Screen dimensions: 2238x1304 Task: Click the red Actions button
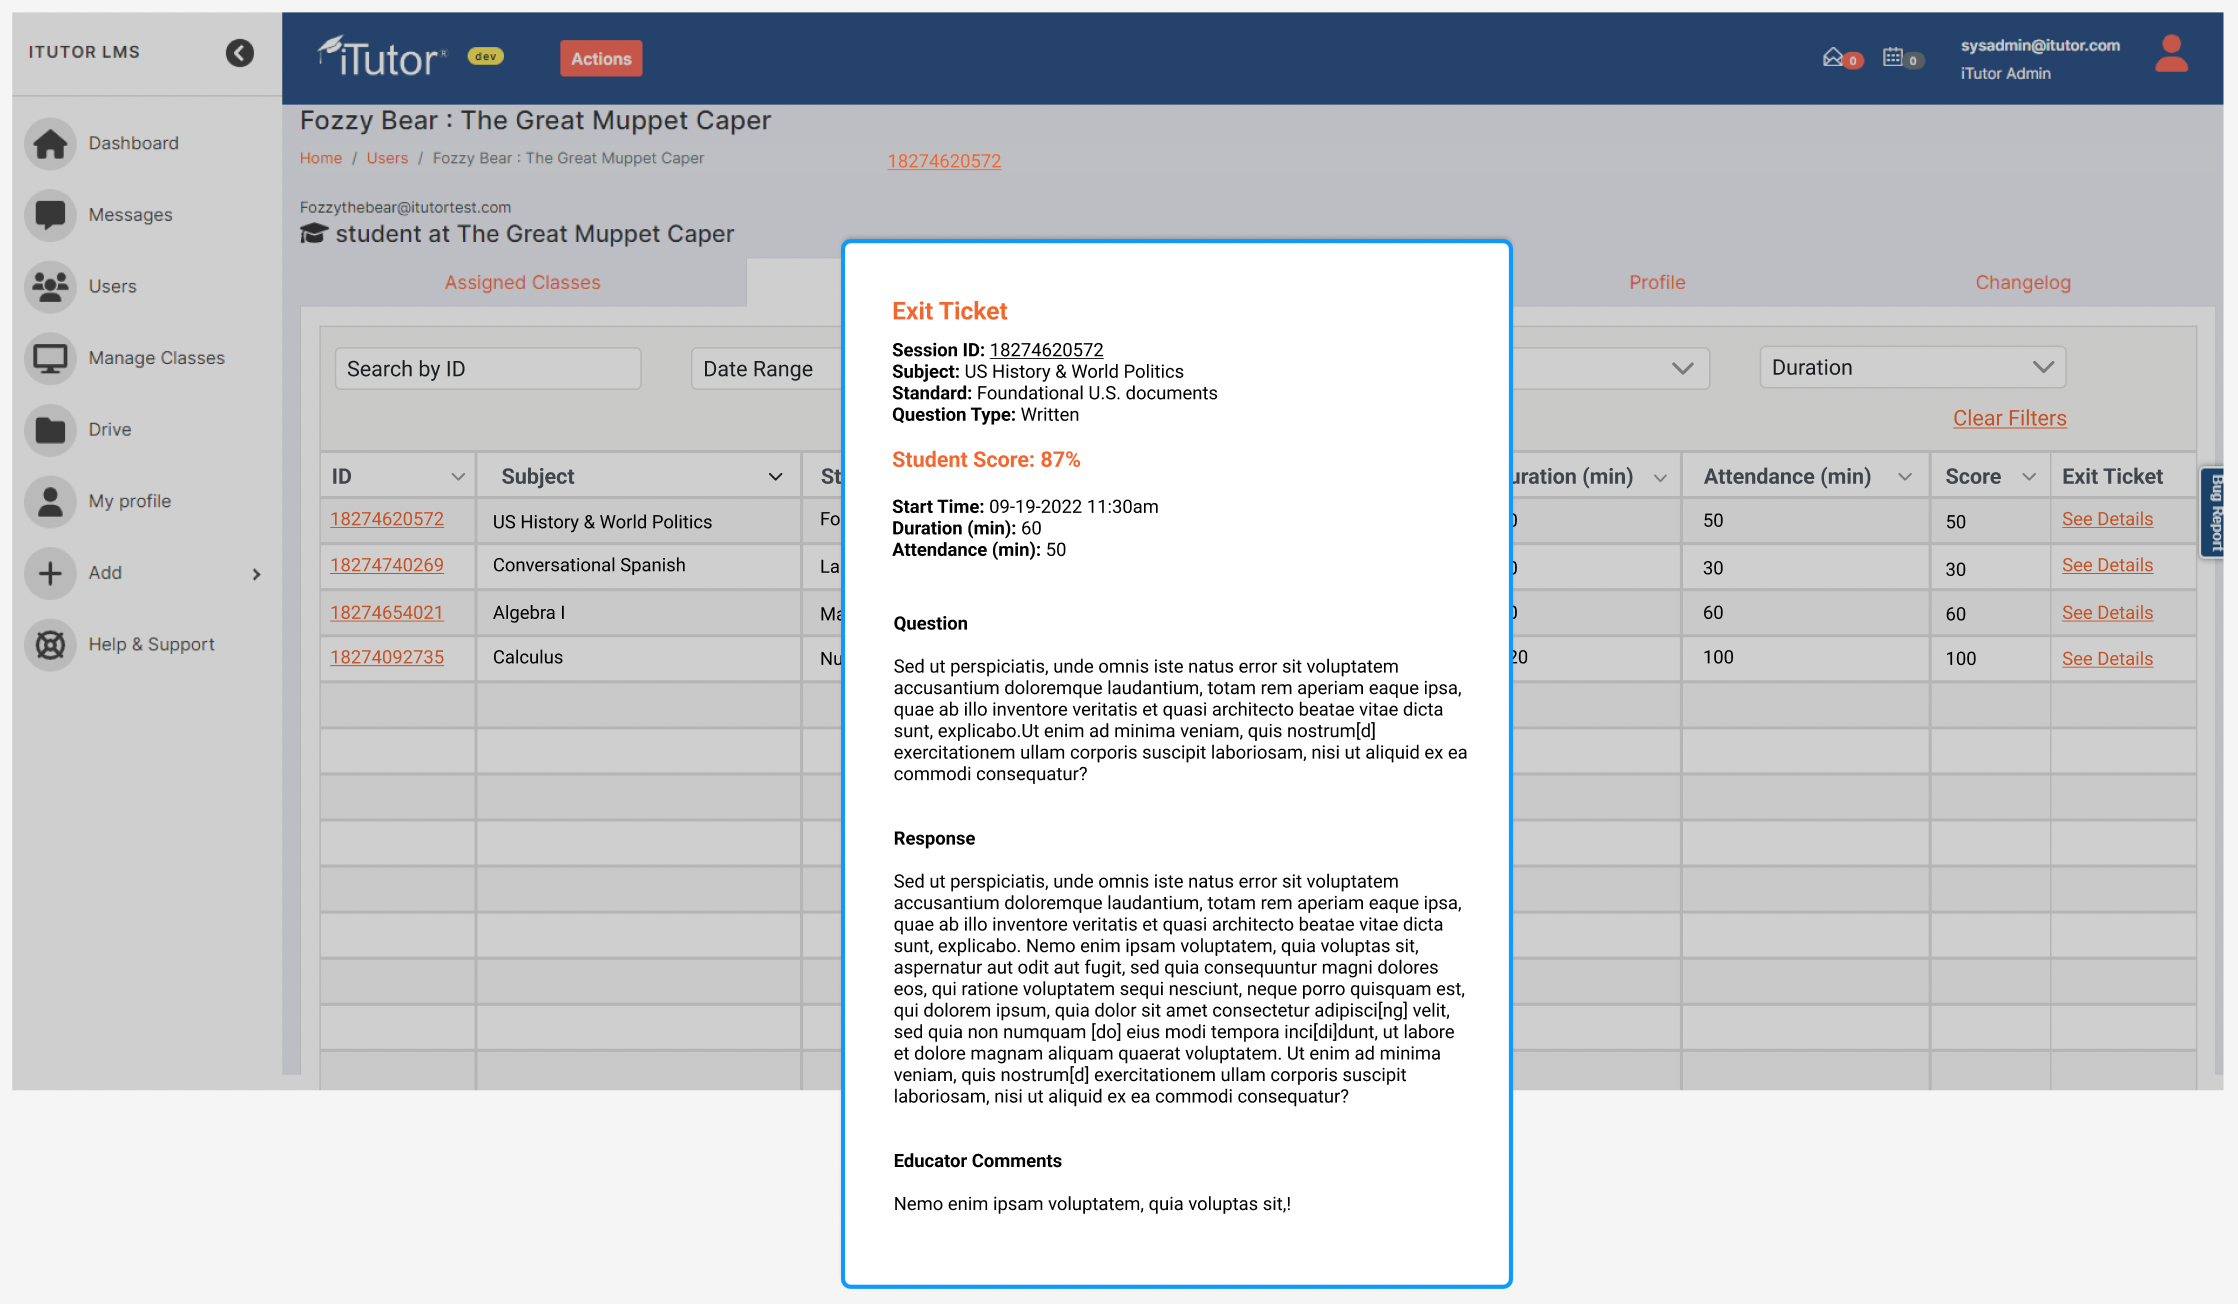tap(601, 59)
